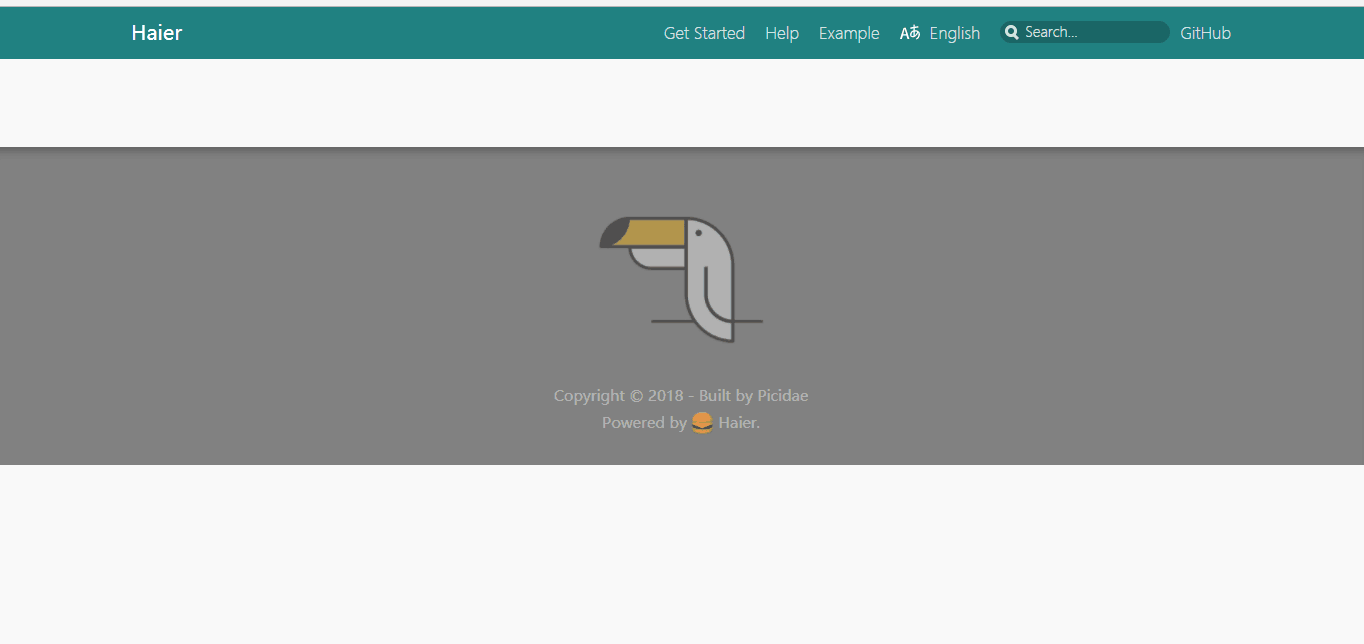Click the Haier site logo
Screen dimensions: 1364x644
tap(157, 33)
